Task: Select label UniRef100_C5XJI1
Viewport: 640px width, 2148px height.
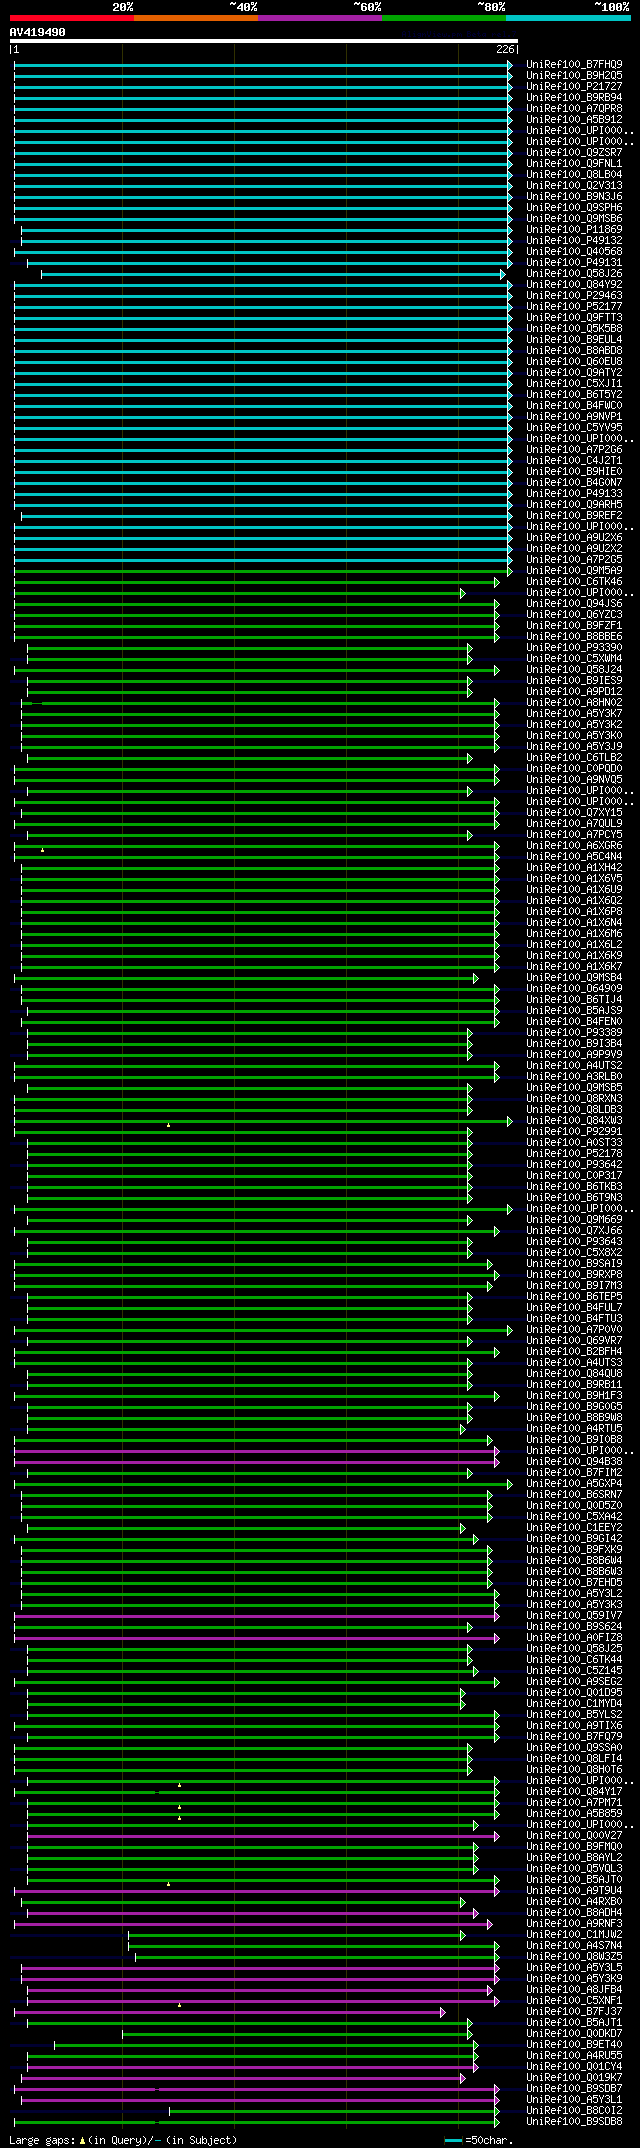Action: (x=574, y=383)
